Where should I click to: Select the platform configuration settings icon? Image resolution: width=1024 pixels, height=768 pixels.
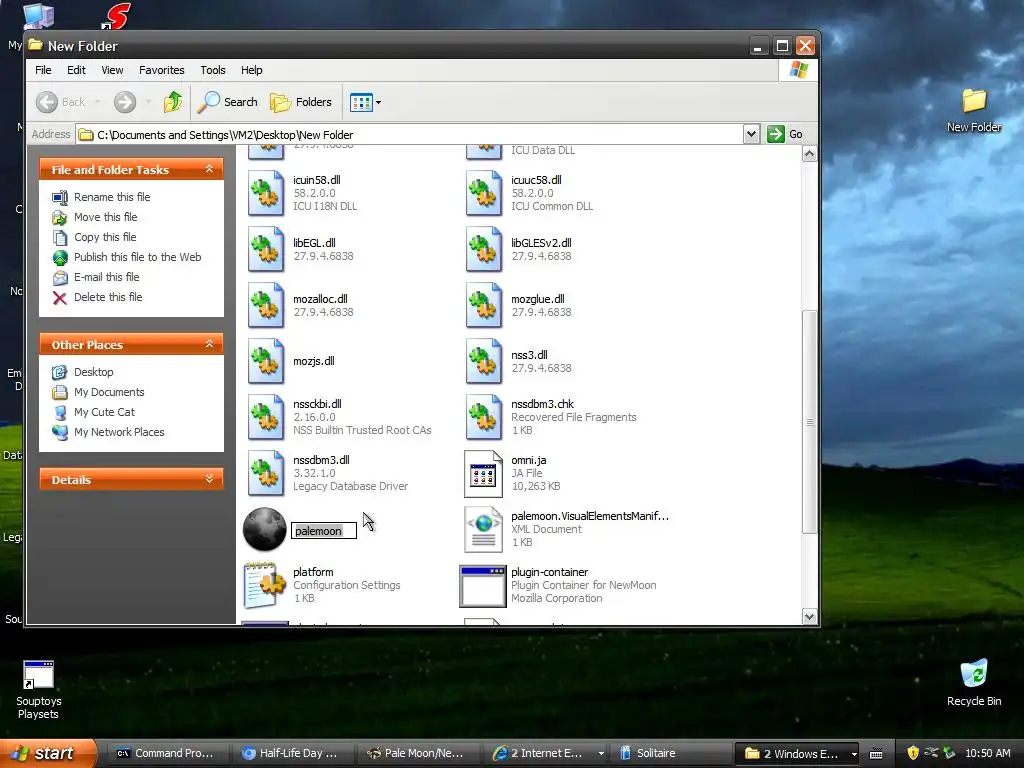pyautogui.click(x=264, y=586)
